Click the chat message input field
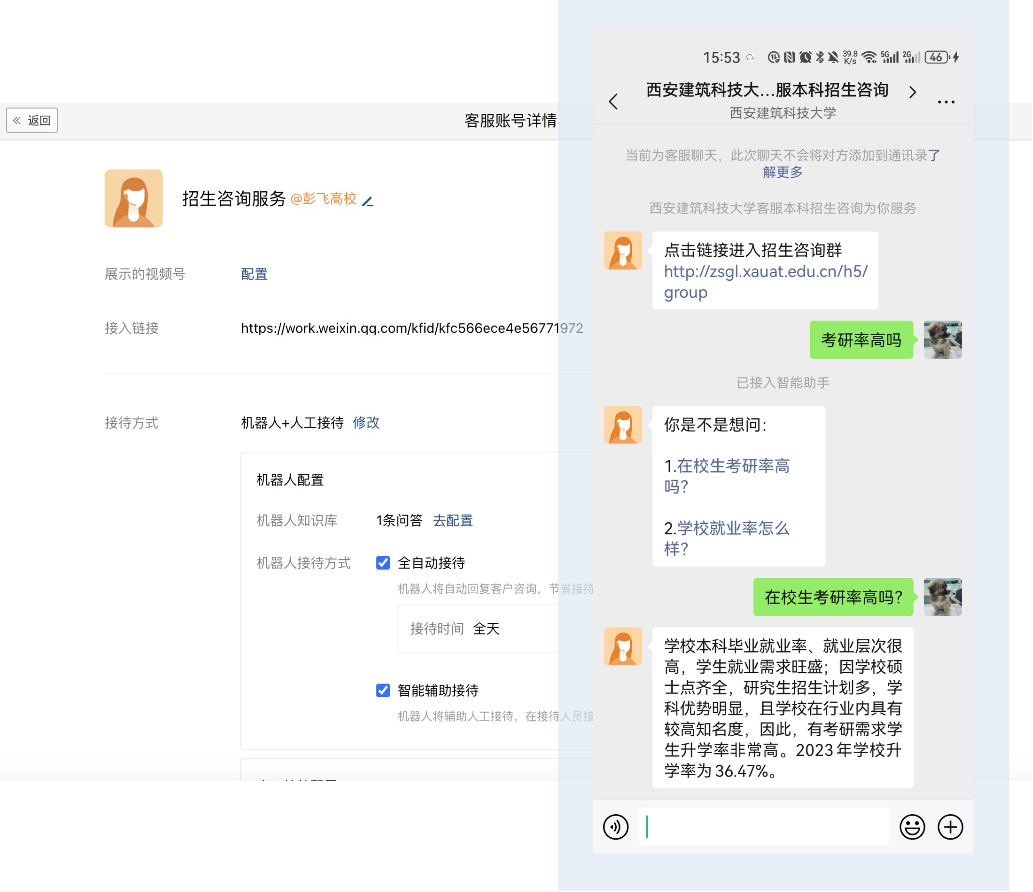The image size is (1033, 892). pyautogui.click(x=763, y=826)
